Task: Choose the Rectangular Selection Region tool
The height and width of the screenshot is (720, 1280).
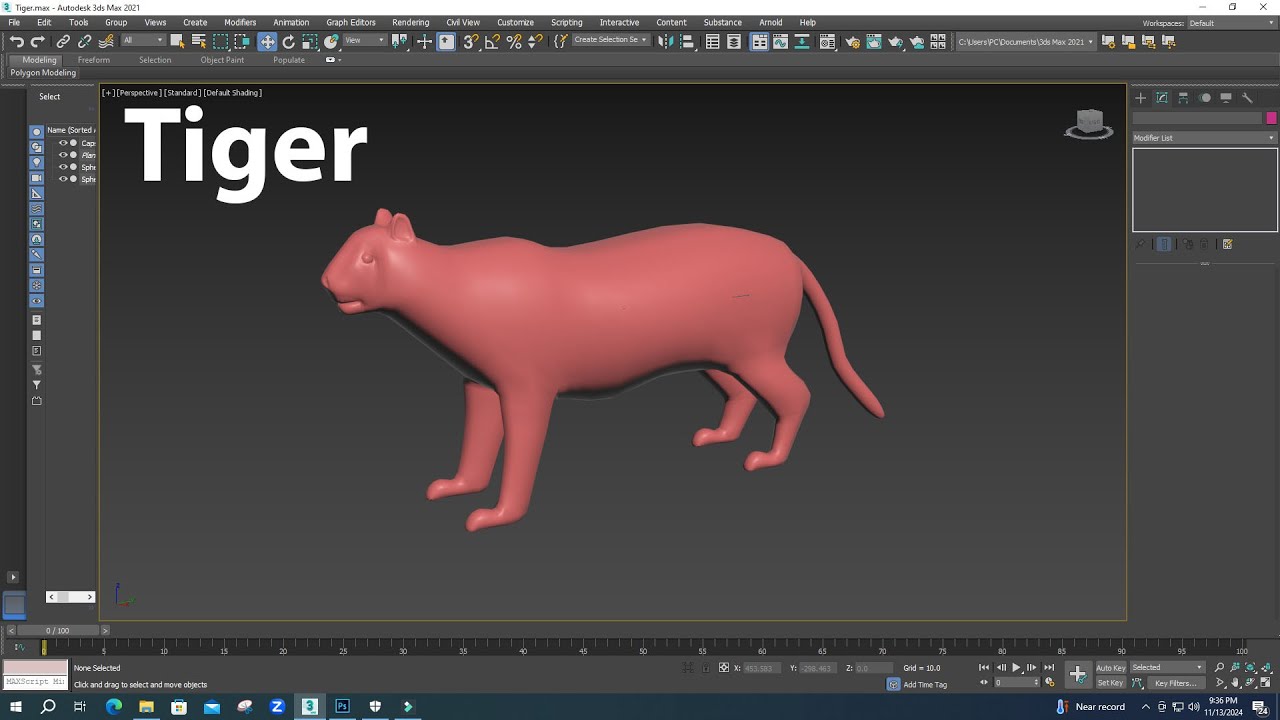Action: 221,41
